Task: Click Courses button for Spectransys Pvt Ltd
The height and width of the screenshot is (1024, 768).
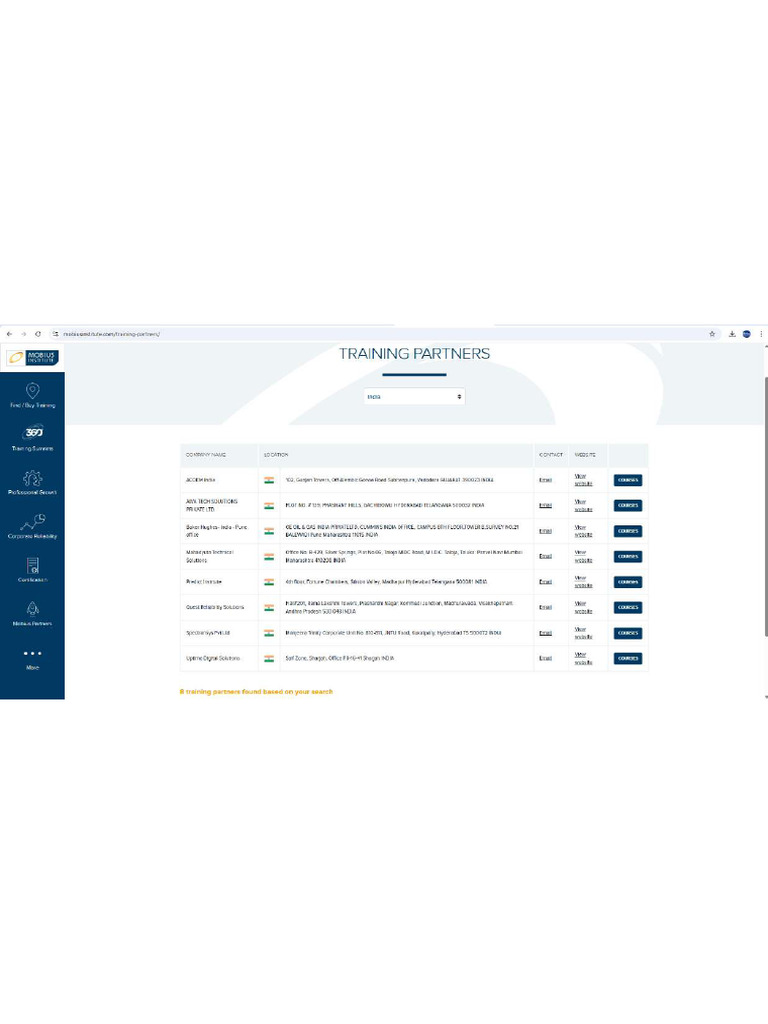Action: pyautogui.click(x=628, y=633)
